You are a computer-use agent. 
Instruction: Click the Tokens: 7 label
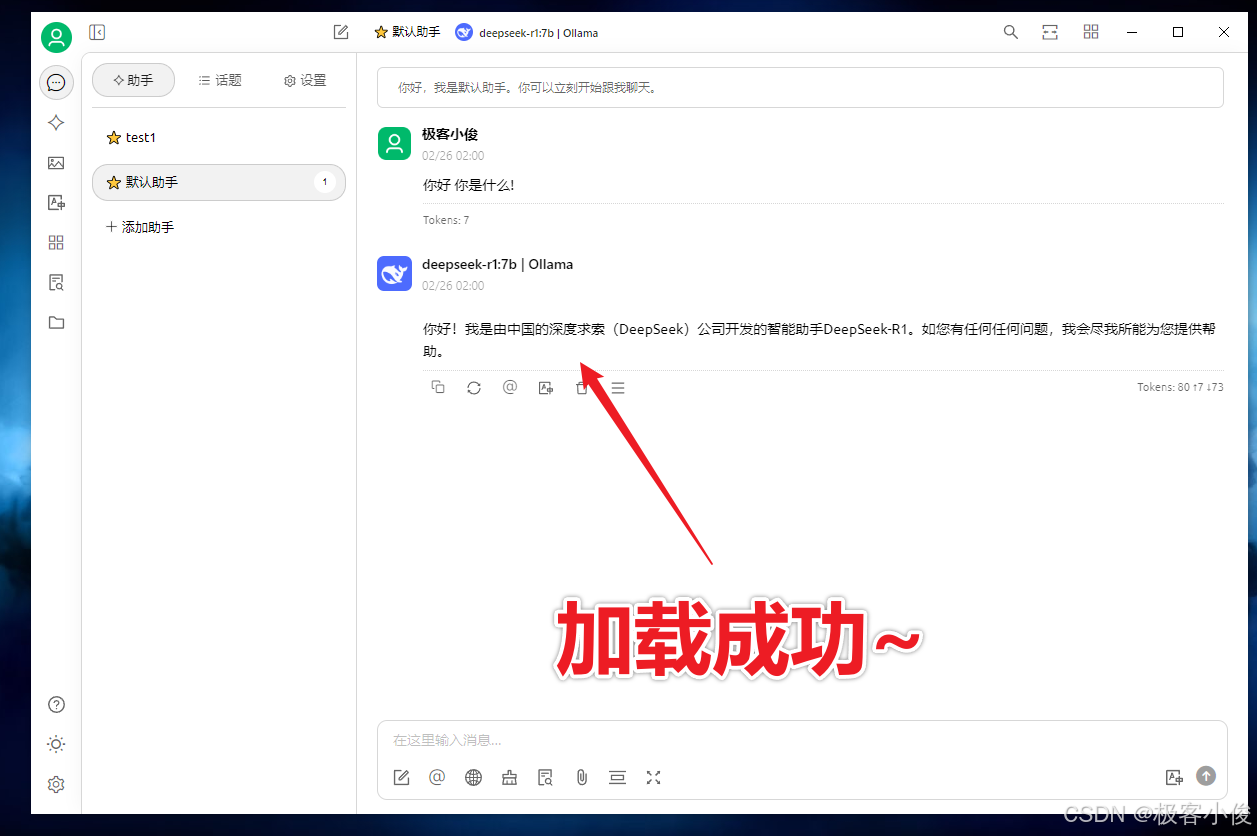click(446, 220)
